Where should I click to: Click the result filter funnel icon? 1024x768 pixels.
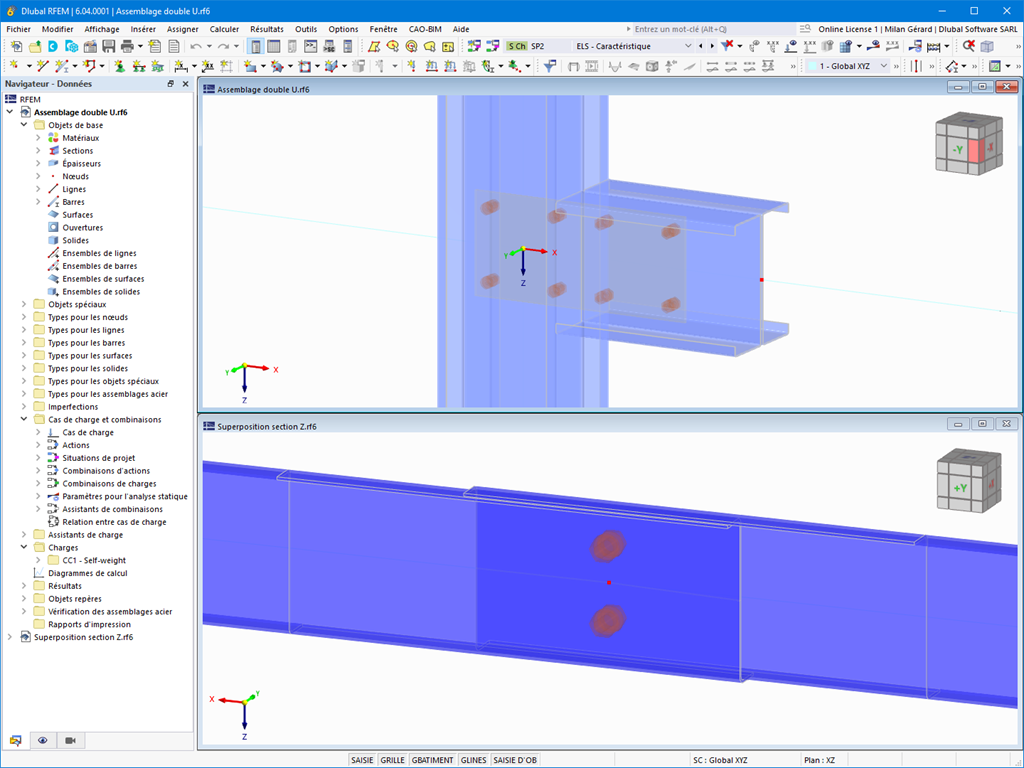pyautogui.click(x=550, y=66)
